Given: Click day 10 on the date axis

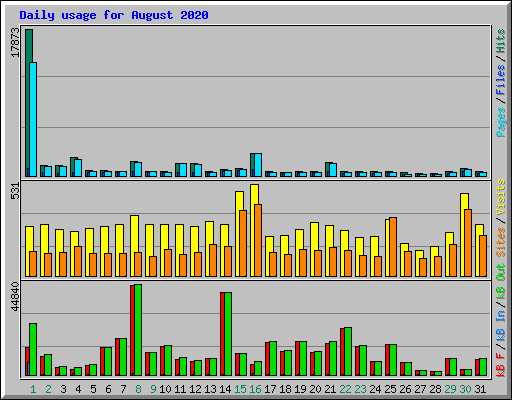Looking at the screenshot, I should pos(165,389).
